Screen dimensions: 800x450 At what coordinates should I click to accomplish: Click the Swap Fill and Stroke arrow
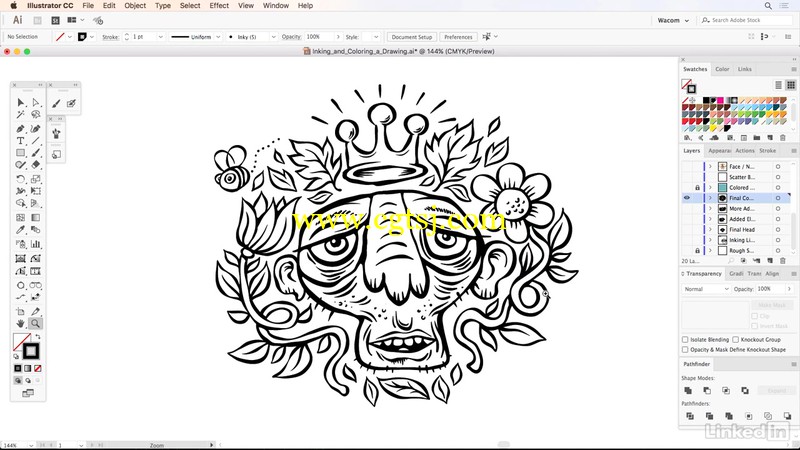[x=38, y=337]
